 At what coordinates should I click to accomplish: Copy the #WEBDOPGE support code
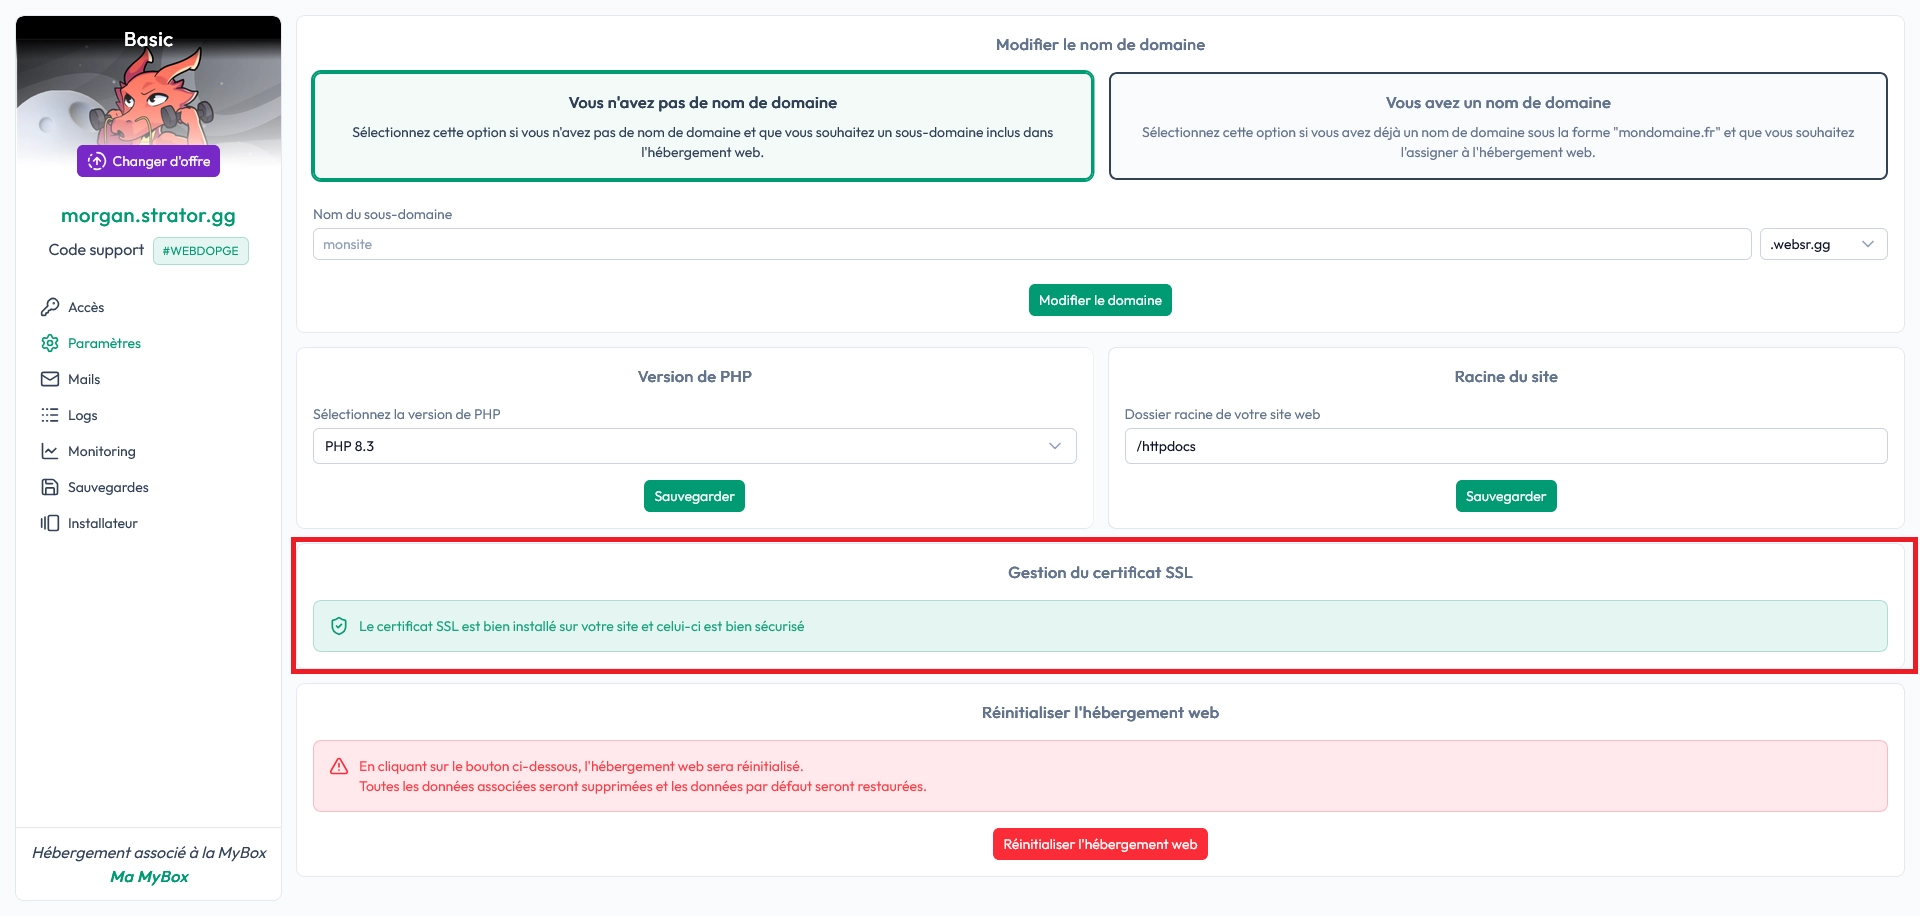click(200, 250)
